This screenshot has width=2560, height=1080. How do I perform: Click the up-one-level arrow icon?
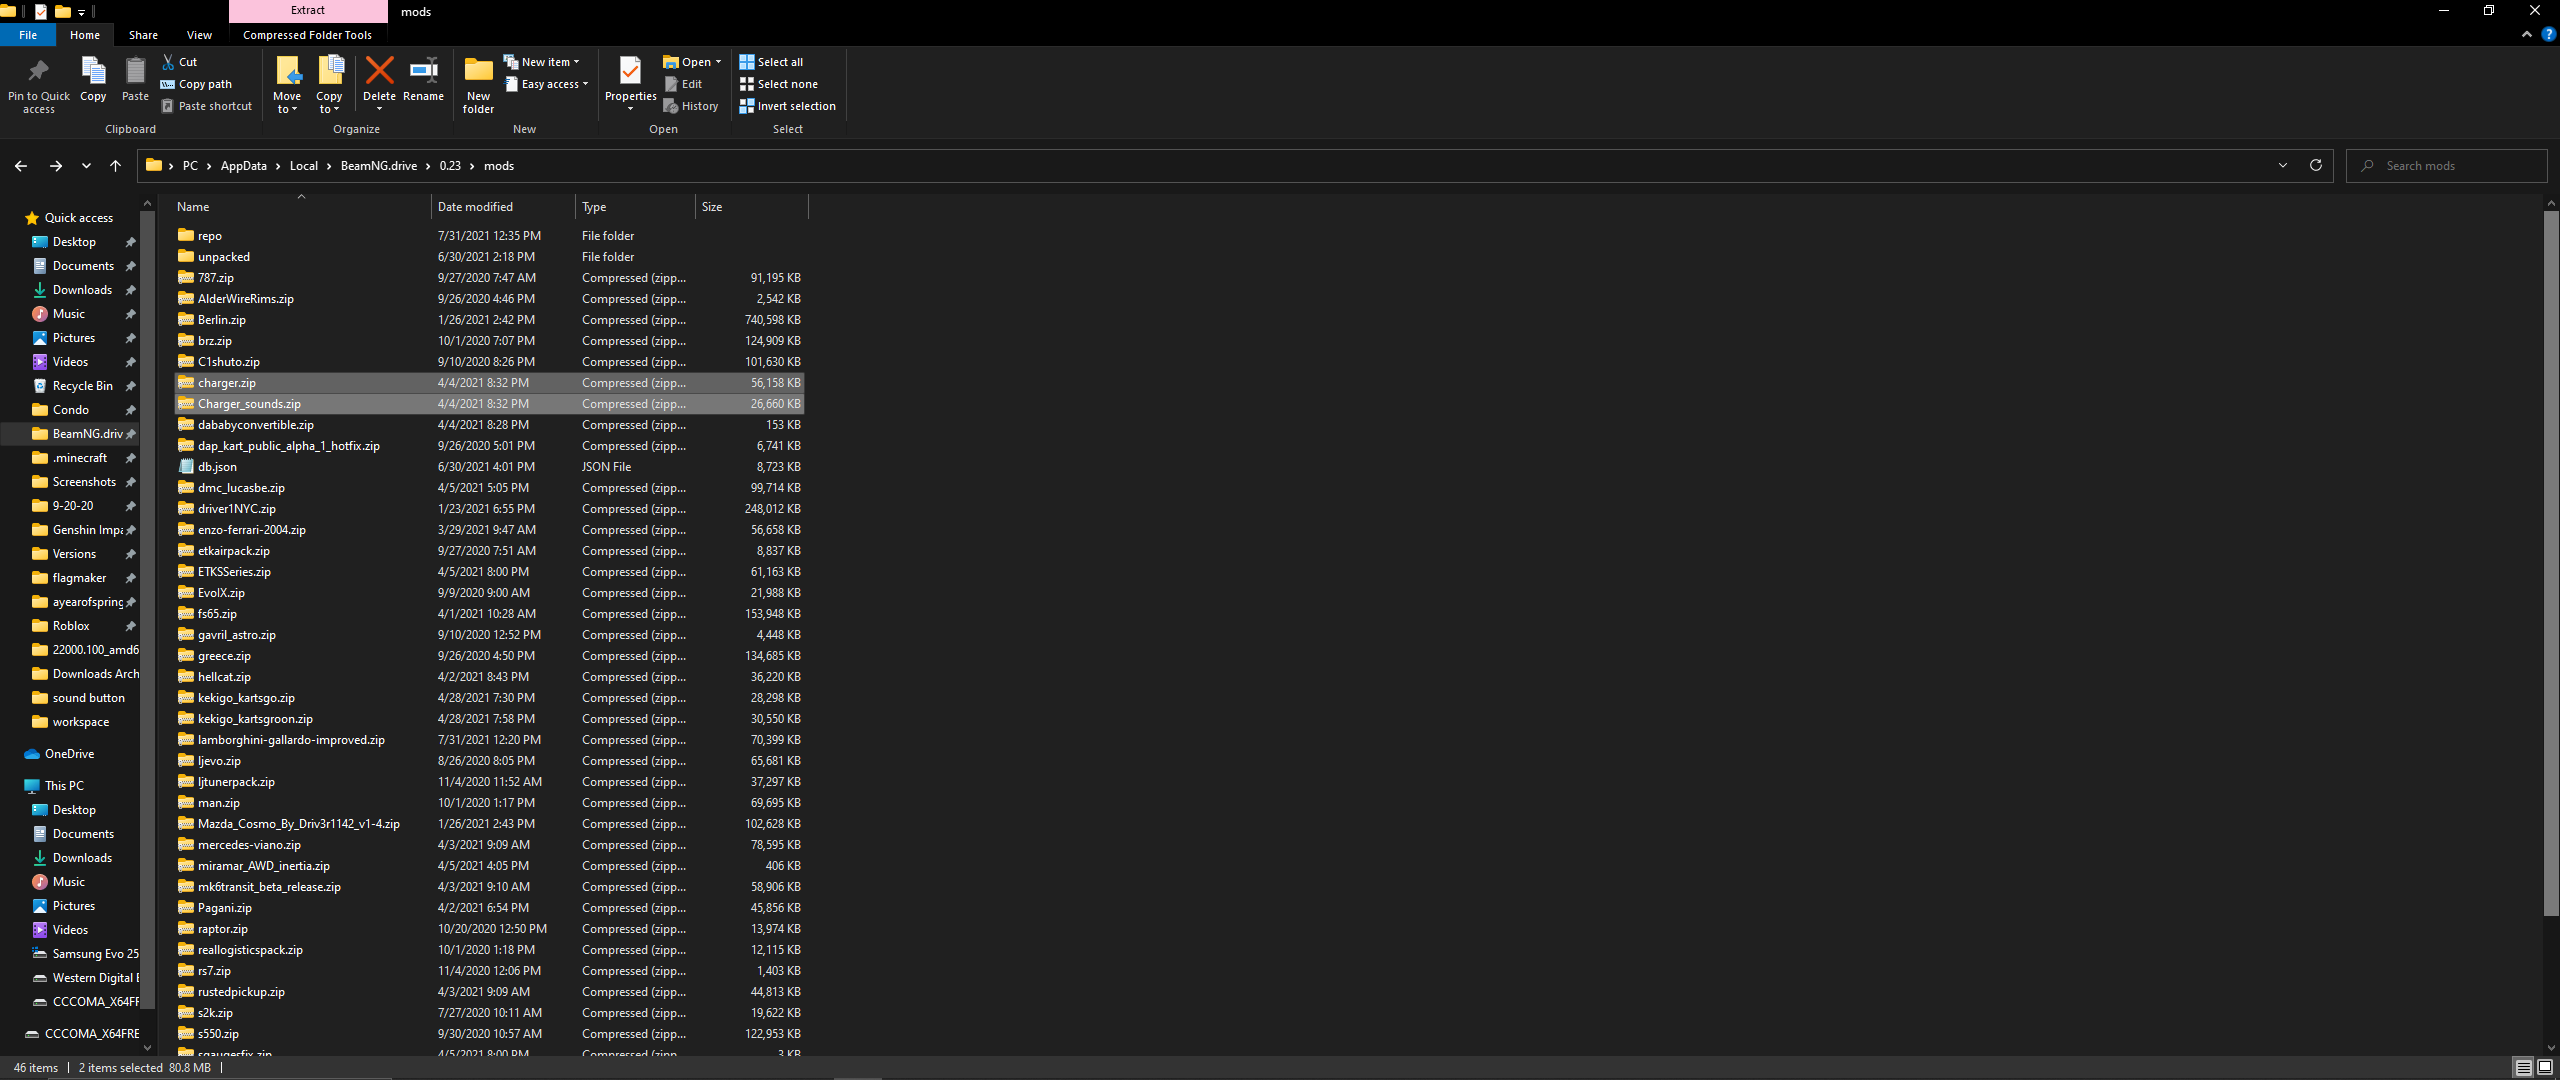(x=115, y=166)
